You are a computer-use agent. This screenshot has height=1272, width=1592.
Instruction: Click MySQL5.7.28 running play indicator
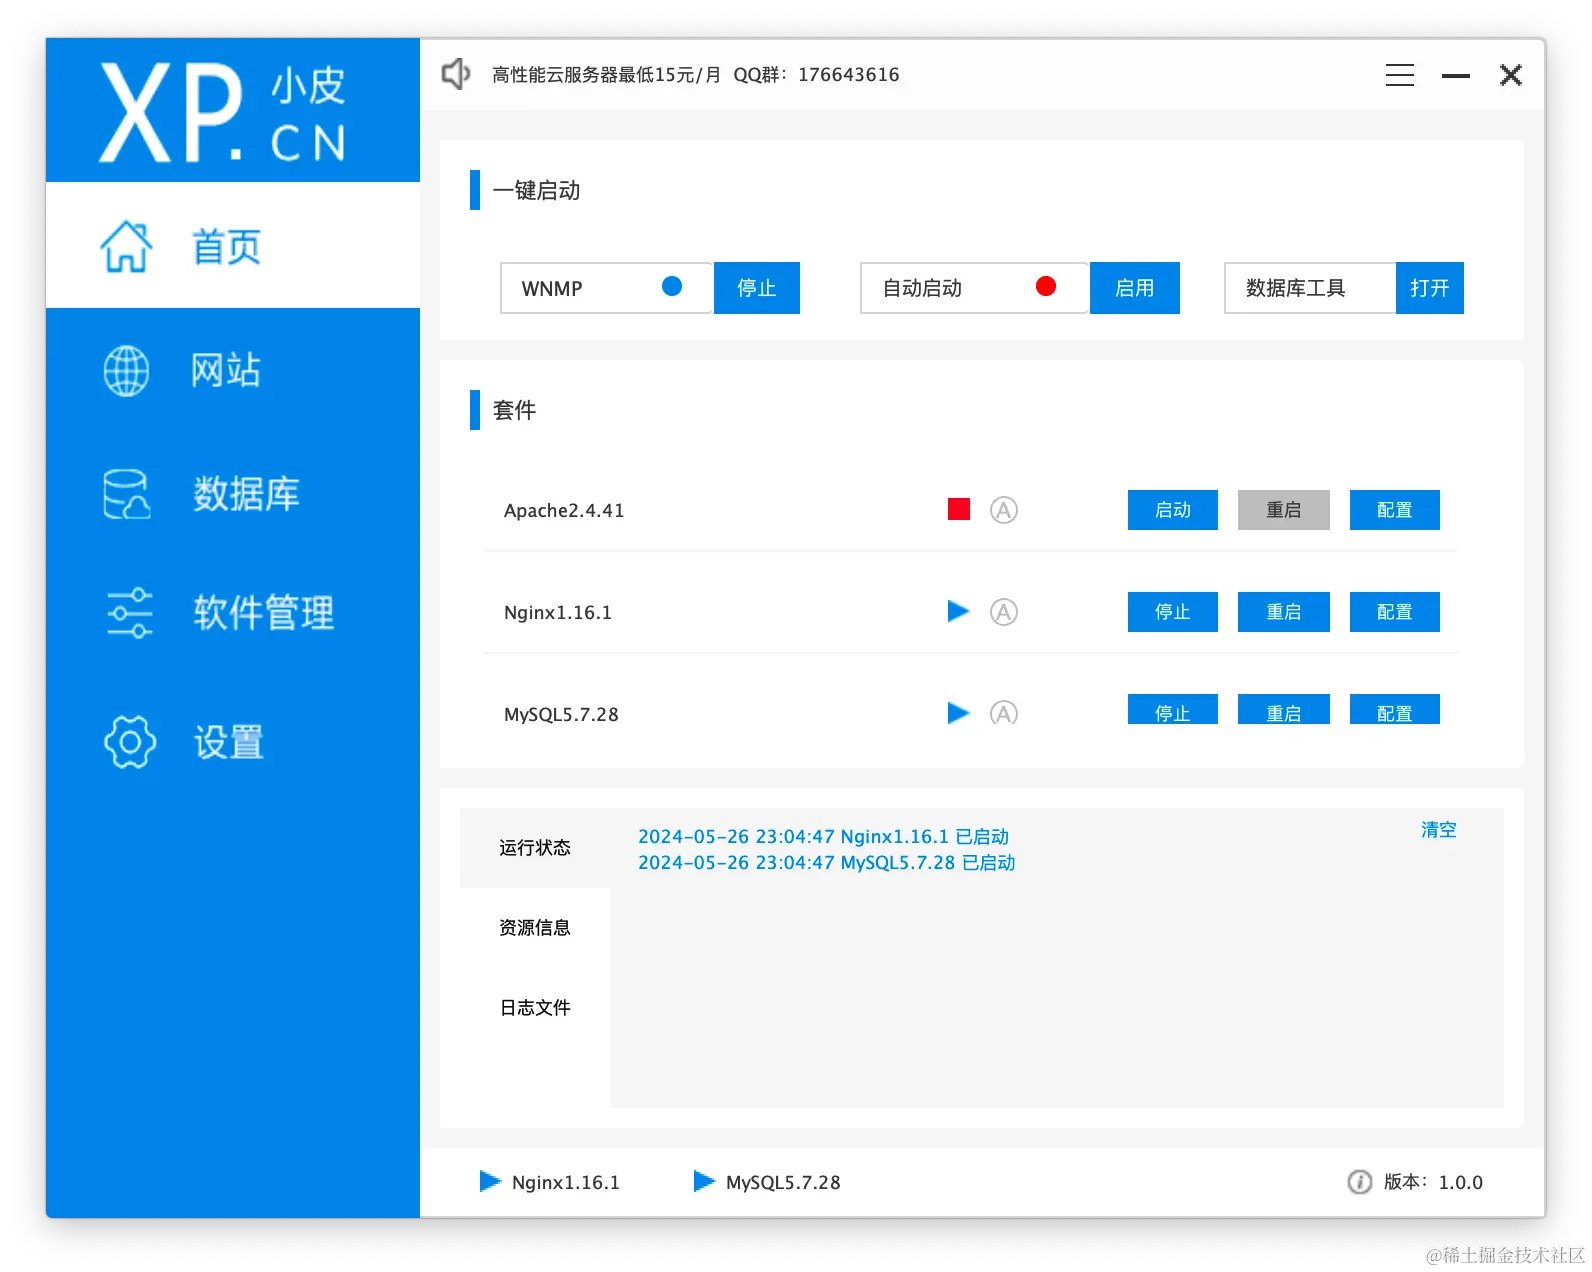click(959, 713)
